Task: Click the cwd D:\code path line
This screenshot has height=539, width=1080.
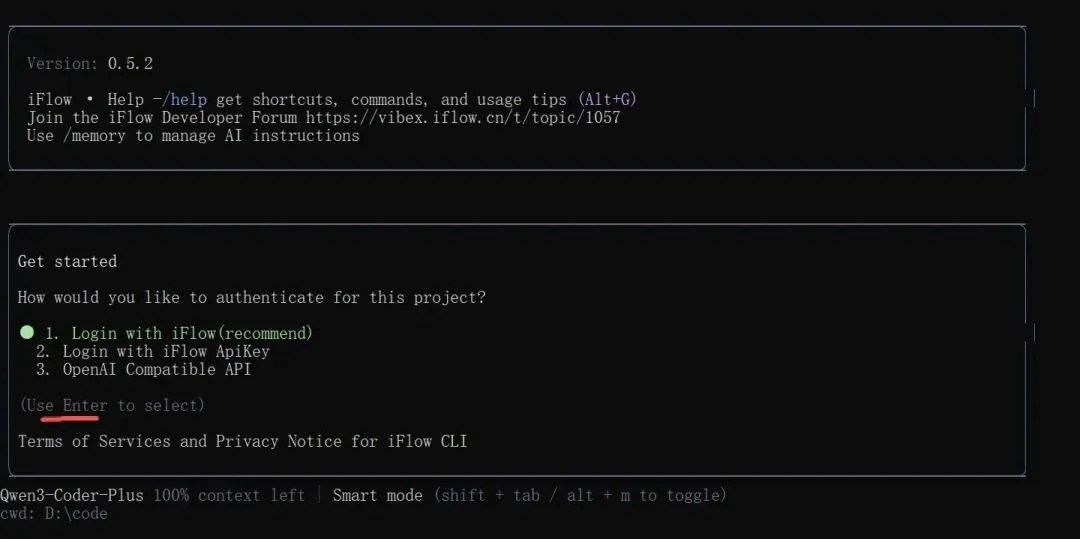Action: pos(54,513)
